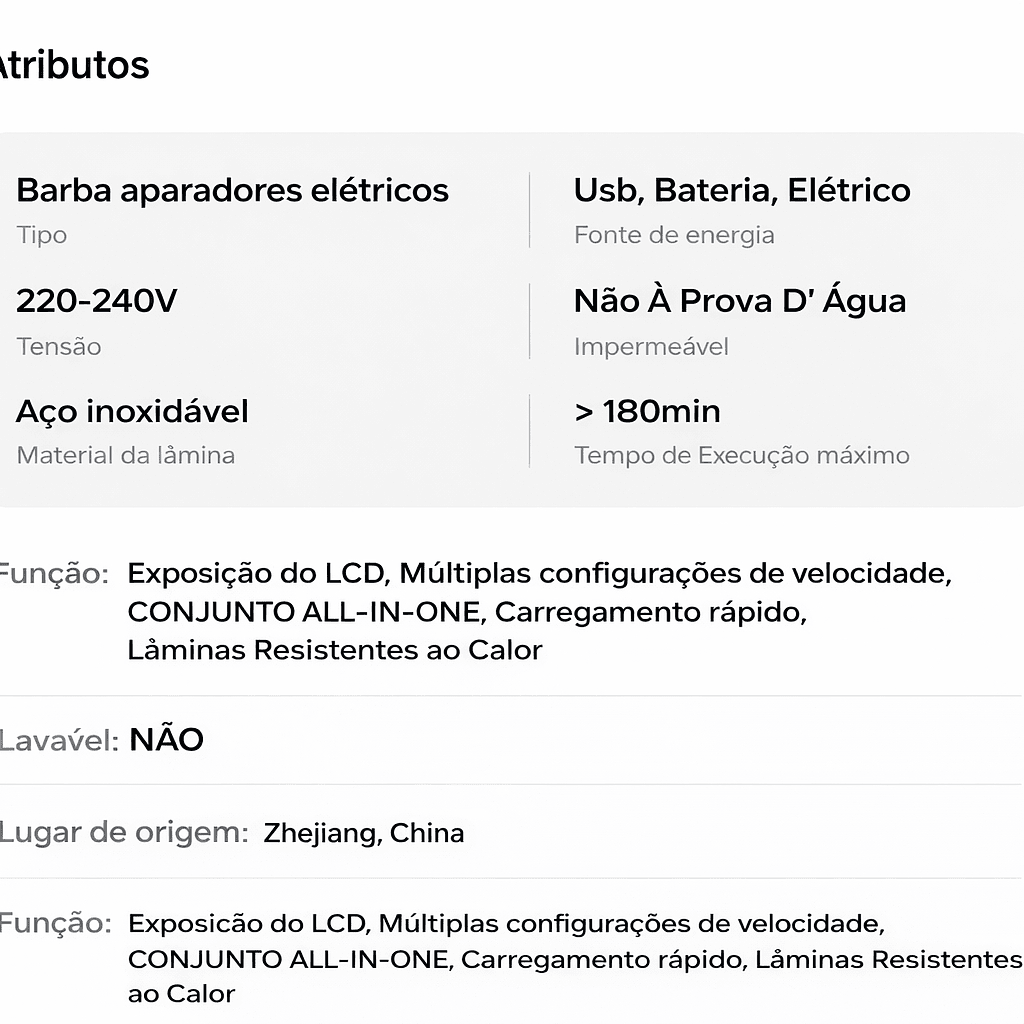Select the '220-240V' voltage value

tap(97, 300)
